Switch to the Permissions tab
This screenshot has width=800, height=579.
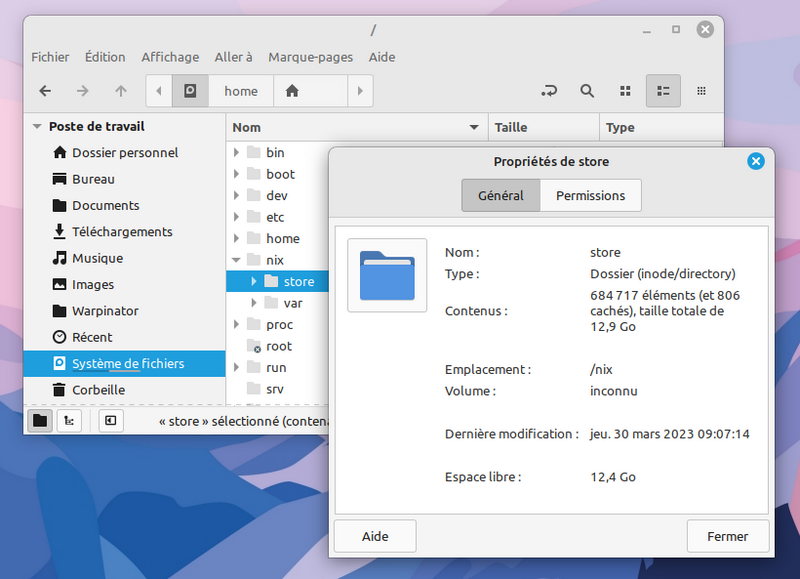tap(590, 196)
